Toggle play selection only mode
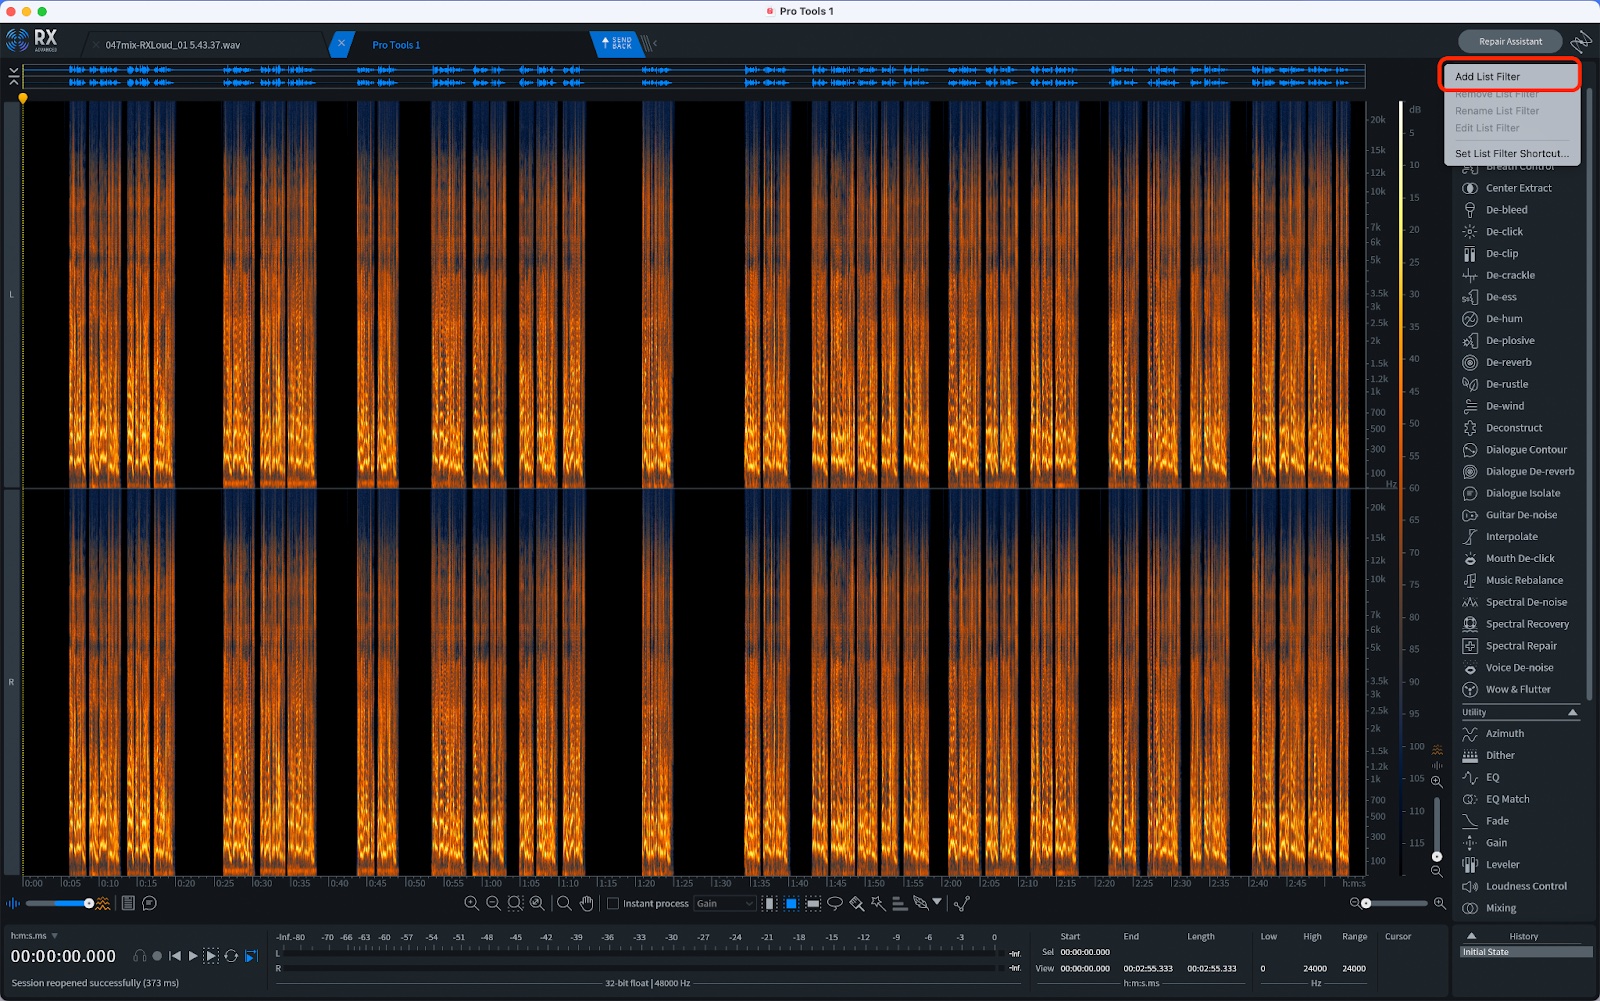This screenshot has height=1001, width=1600. click(211, 956)
